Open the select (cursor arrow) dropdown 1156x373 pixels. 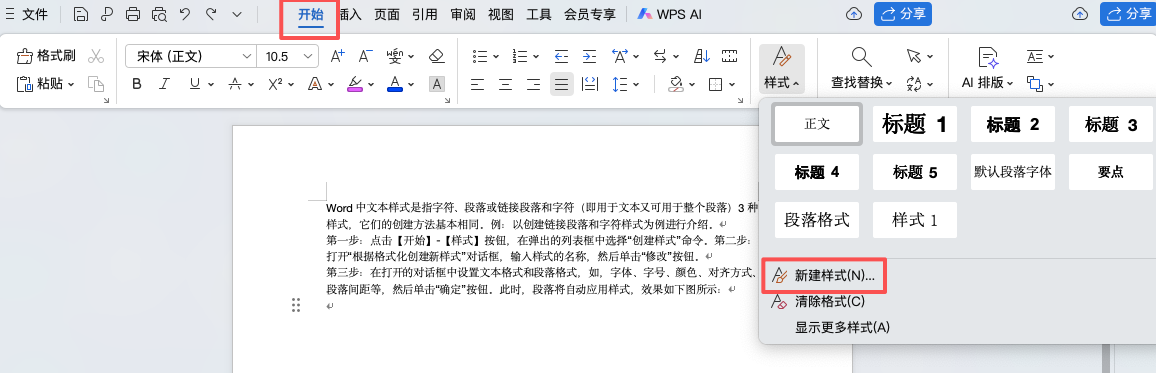click(x=919, y=56)
